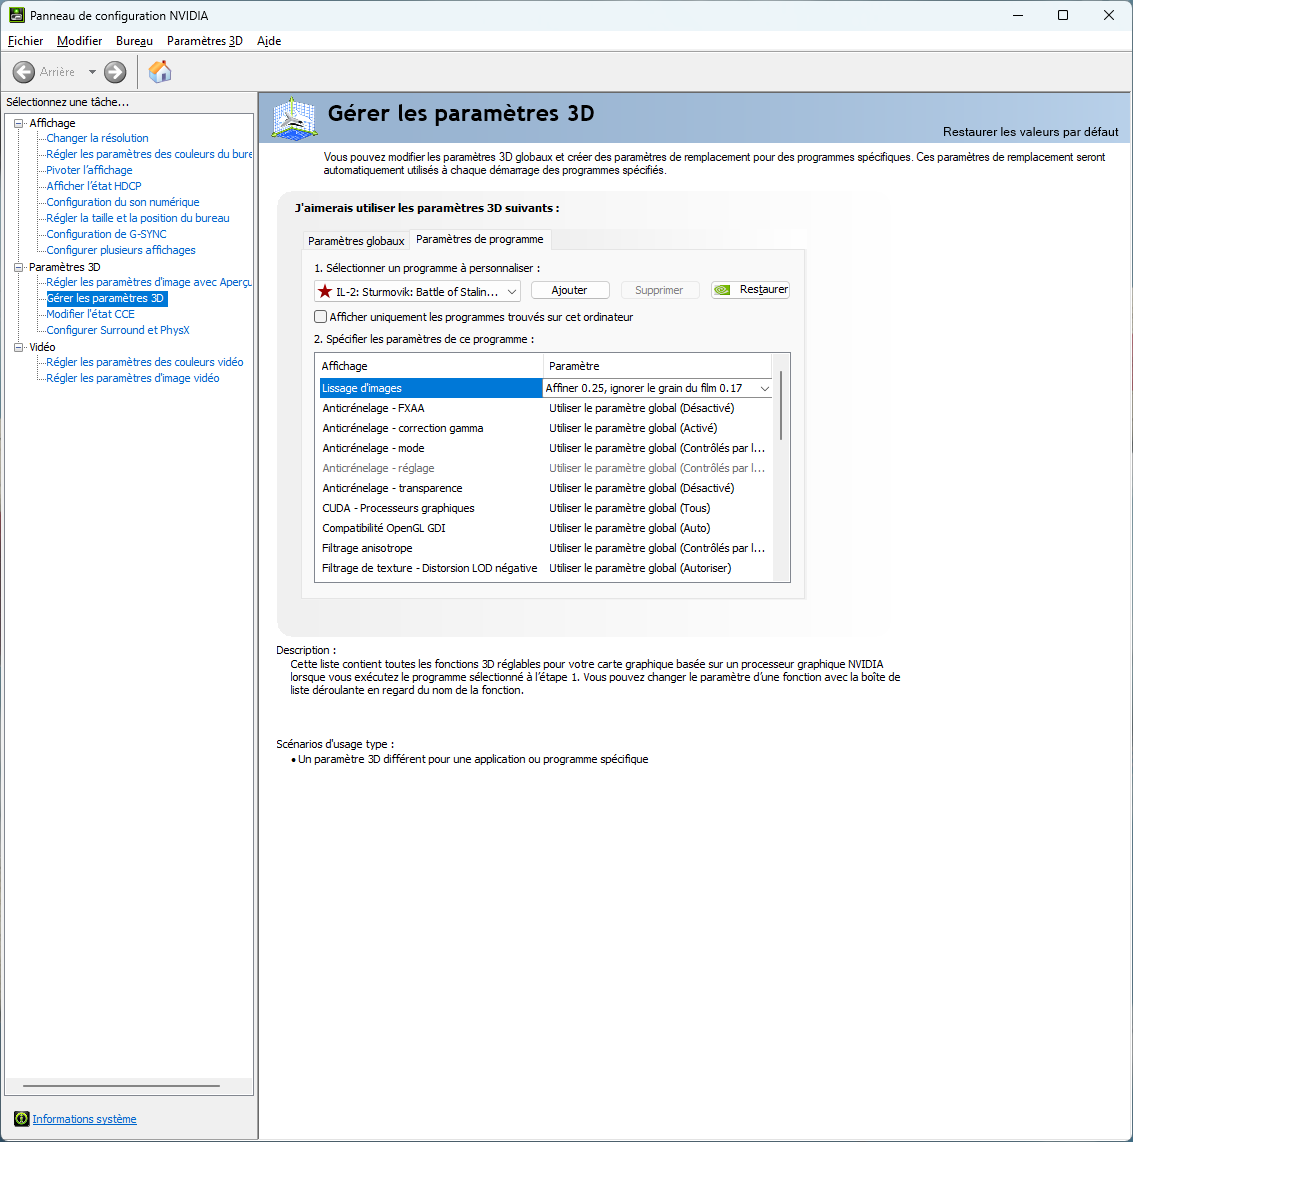Open the Modifier menu
This screenshot has height=1191, width=1290.
click(79, 41)
